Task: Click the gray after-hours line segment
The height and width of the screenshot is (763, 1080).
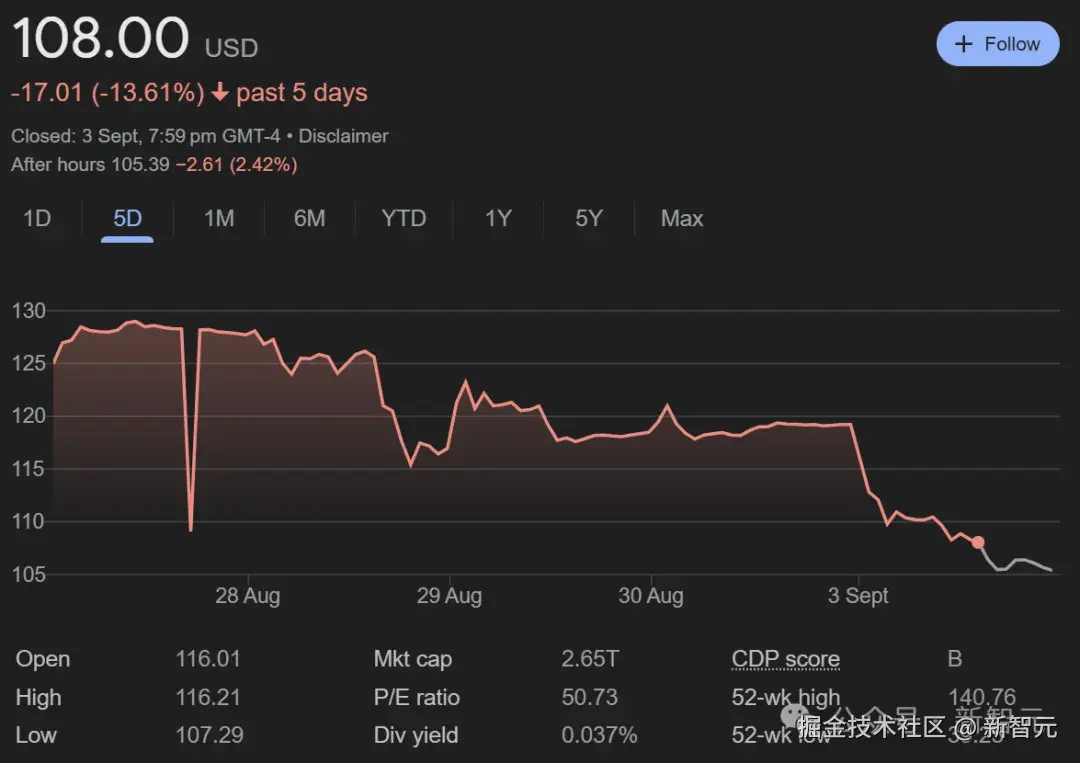Action: point(1020,562)
